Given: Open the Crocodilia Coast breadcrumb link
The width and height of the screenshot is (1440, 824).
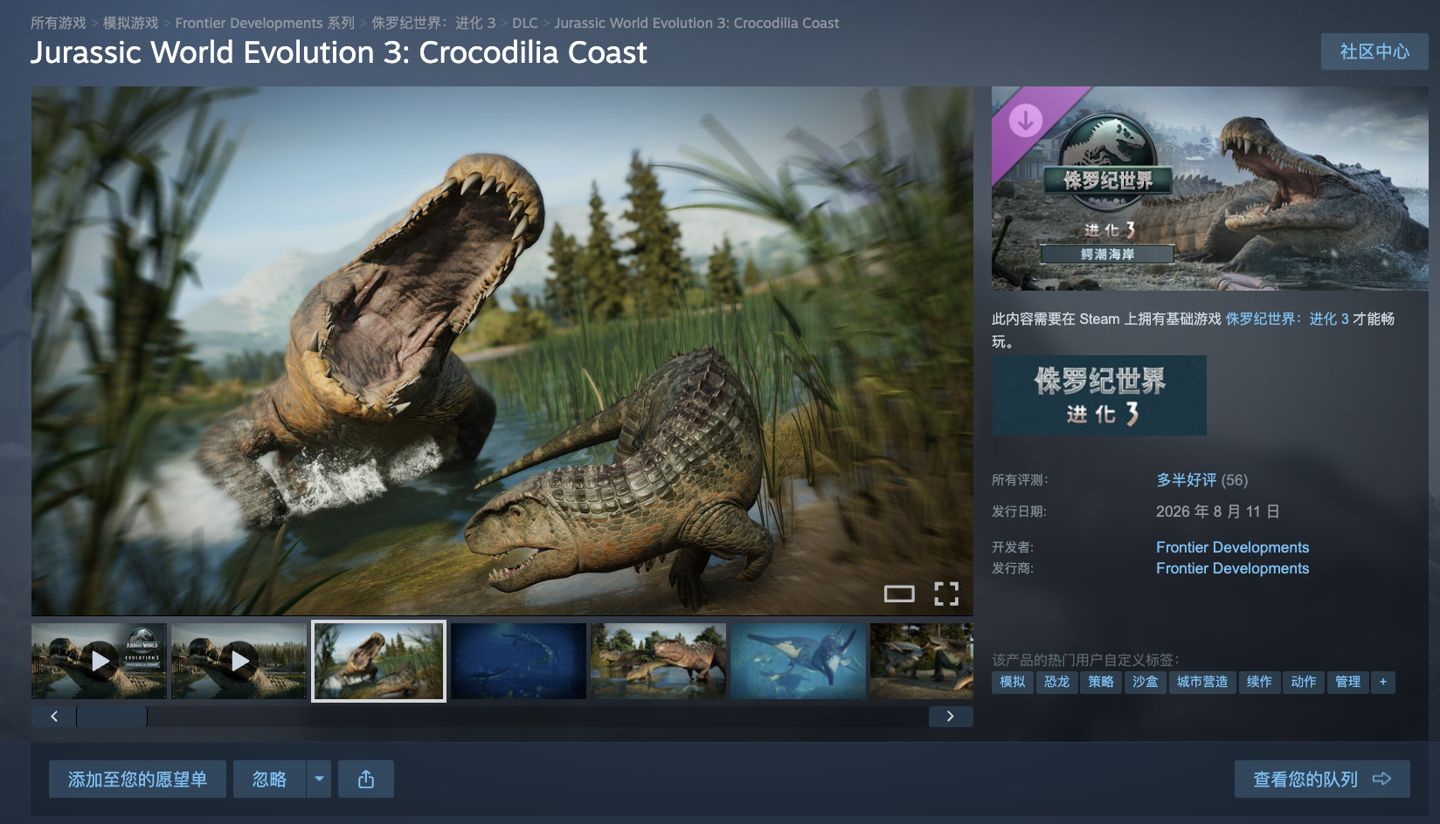Looking at the screenshot, I should (697, 22).
